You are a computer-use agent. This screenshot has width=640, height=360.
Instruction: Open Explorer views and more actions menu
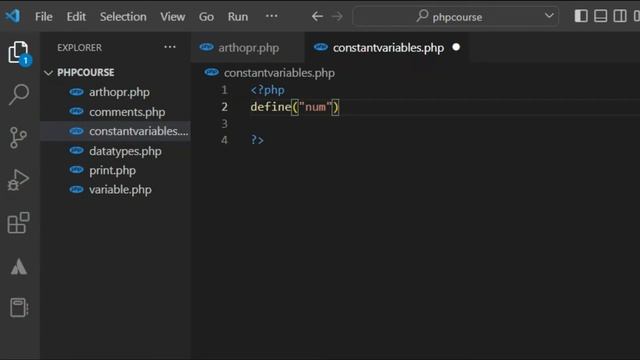pos(170,47)
